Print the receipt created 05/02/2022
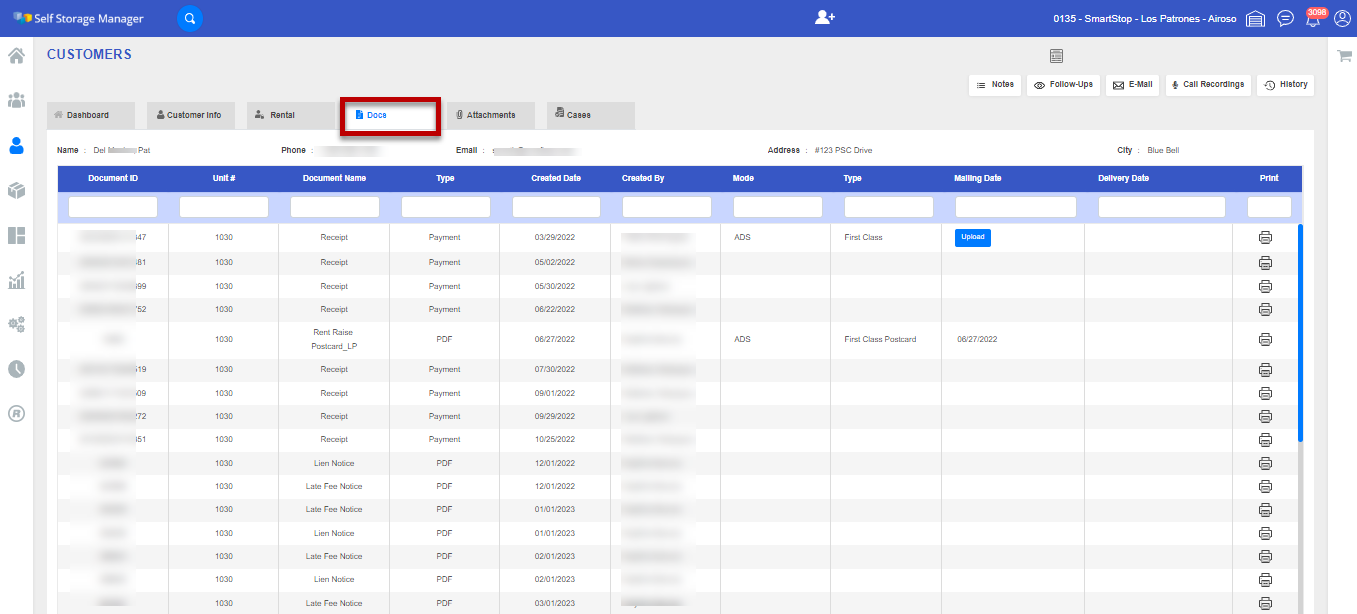The image size is (1357, 614). [x=1265, y=263]
